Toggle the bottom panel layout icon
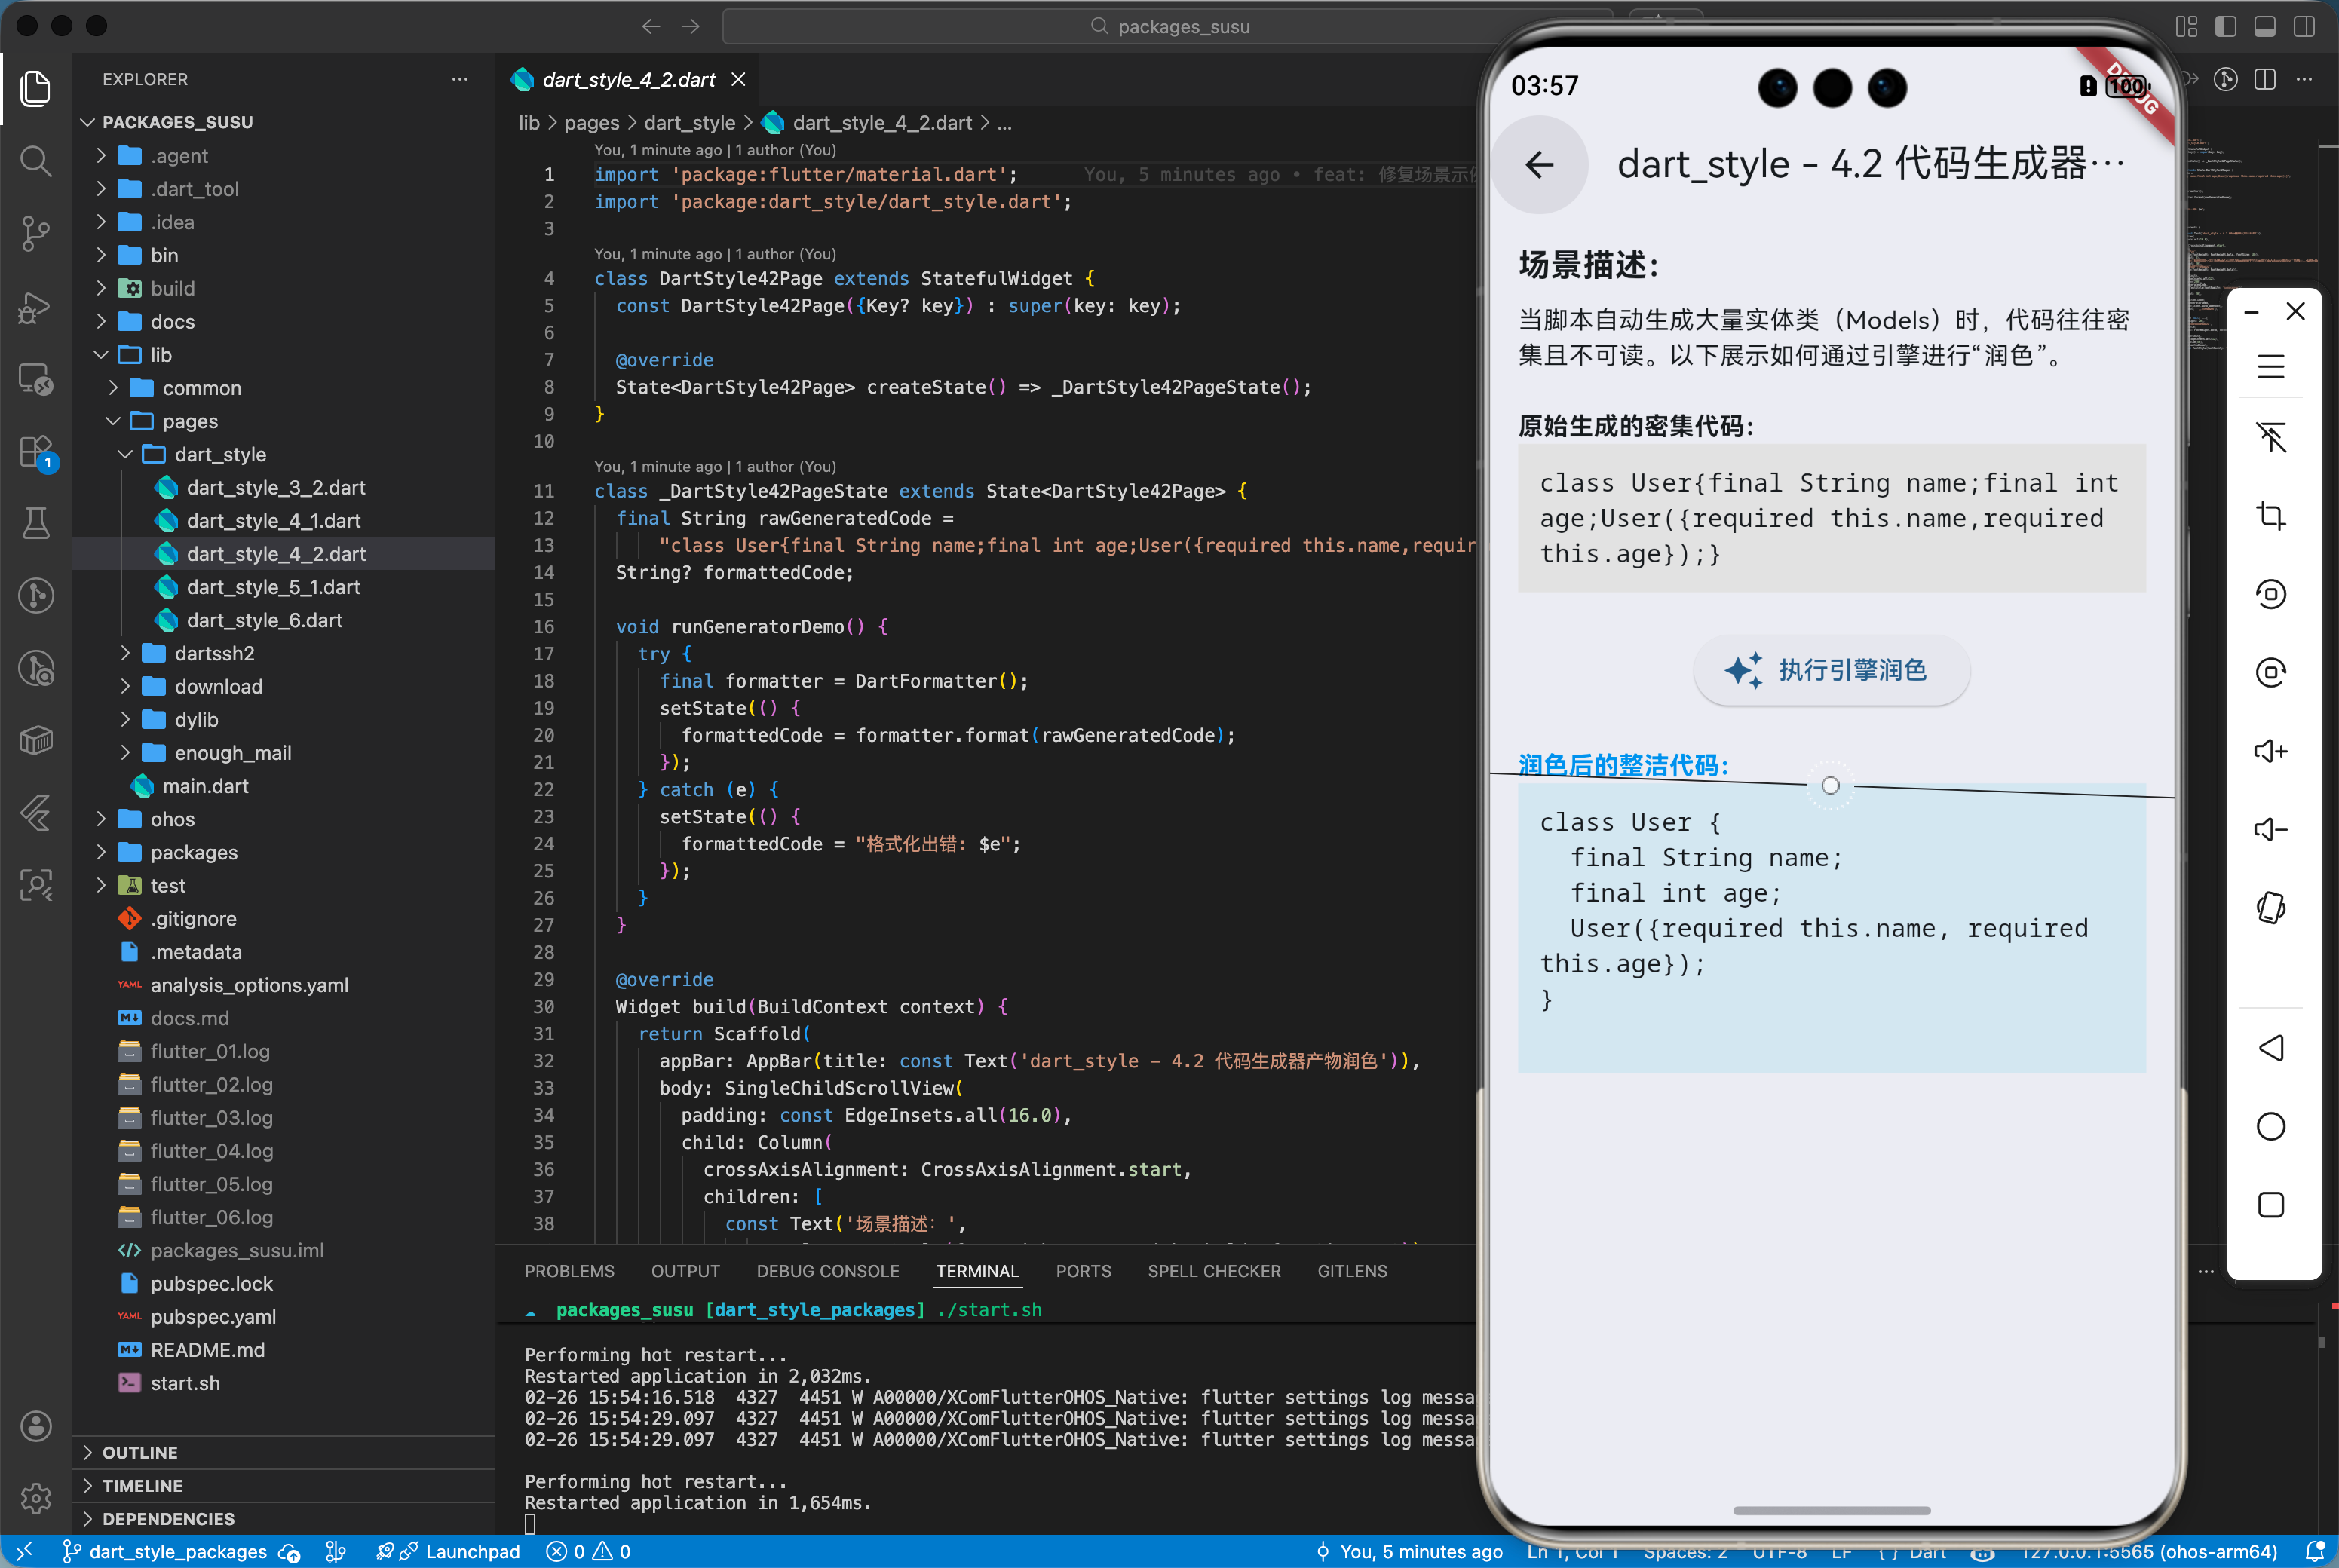The image size is (2339, 1568). tap(2265, 27)
